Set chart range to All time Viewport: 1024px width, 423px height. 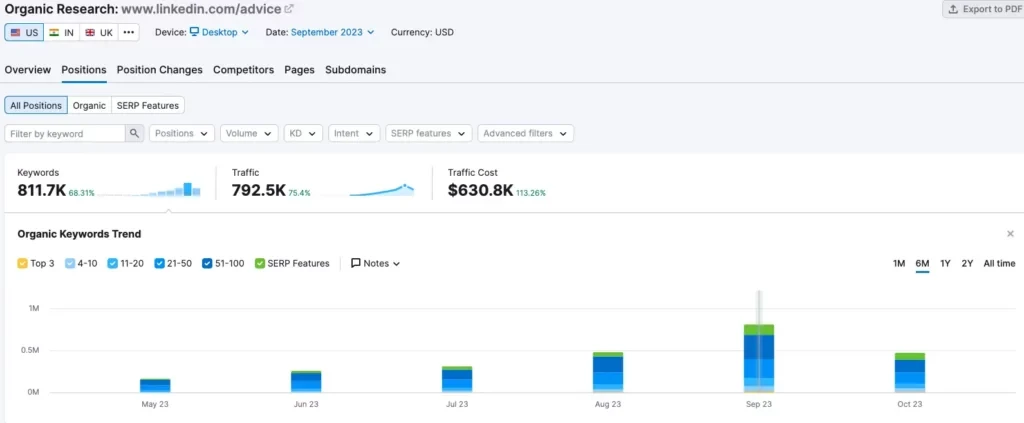[x=999, y=264]
